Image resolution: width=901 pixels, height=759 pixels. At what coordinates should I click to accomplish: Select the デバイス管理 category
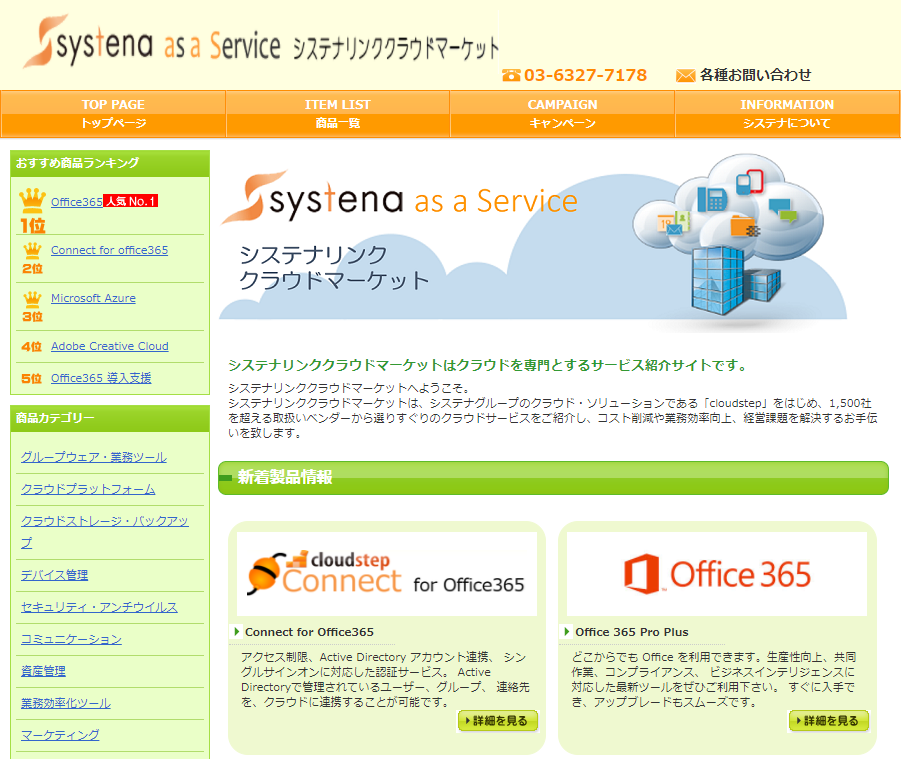tap(55, 575)
